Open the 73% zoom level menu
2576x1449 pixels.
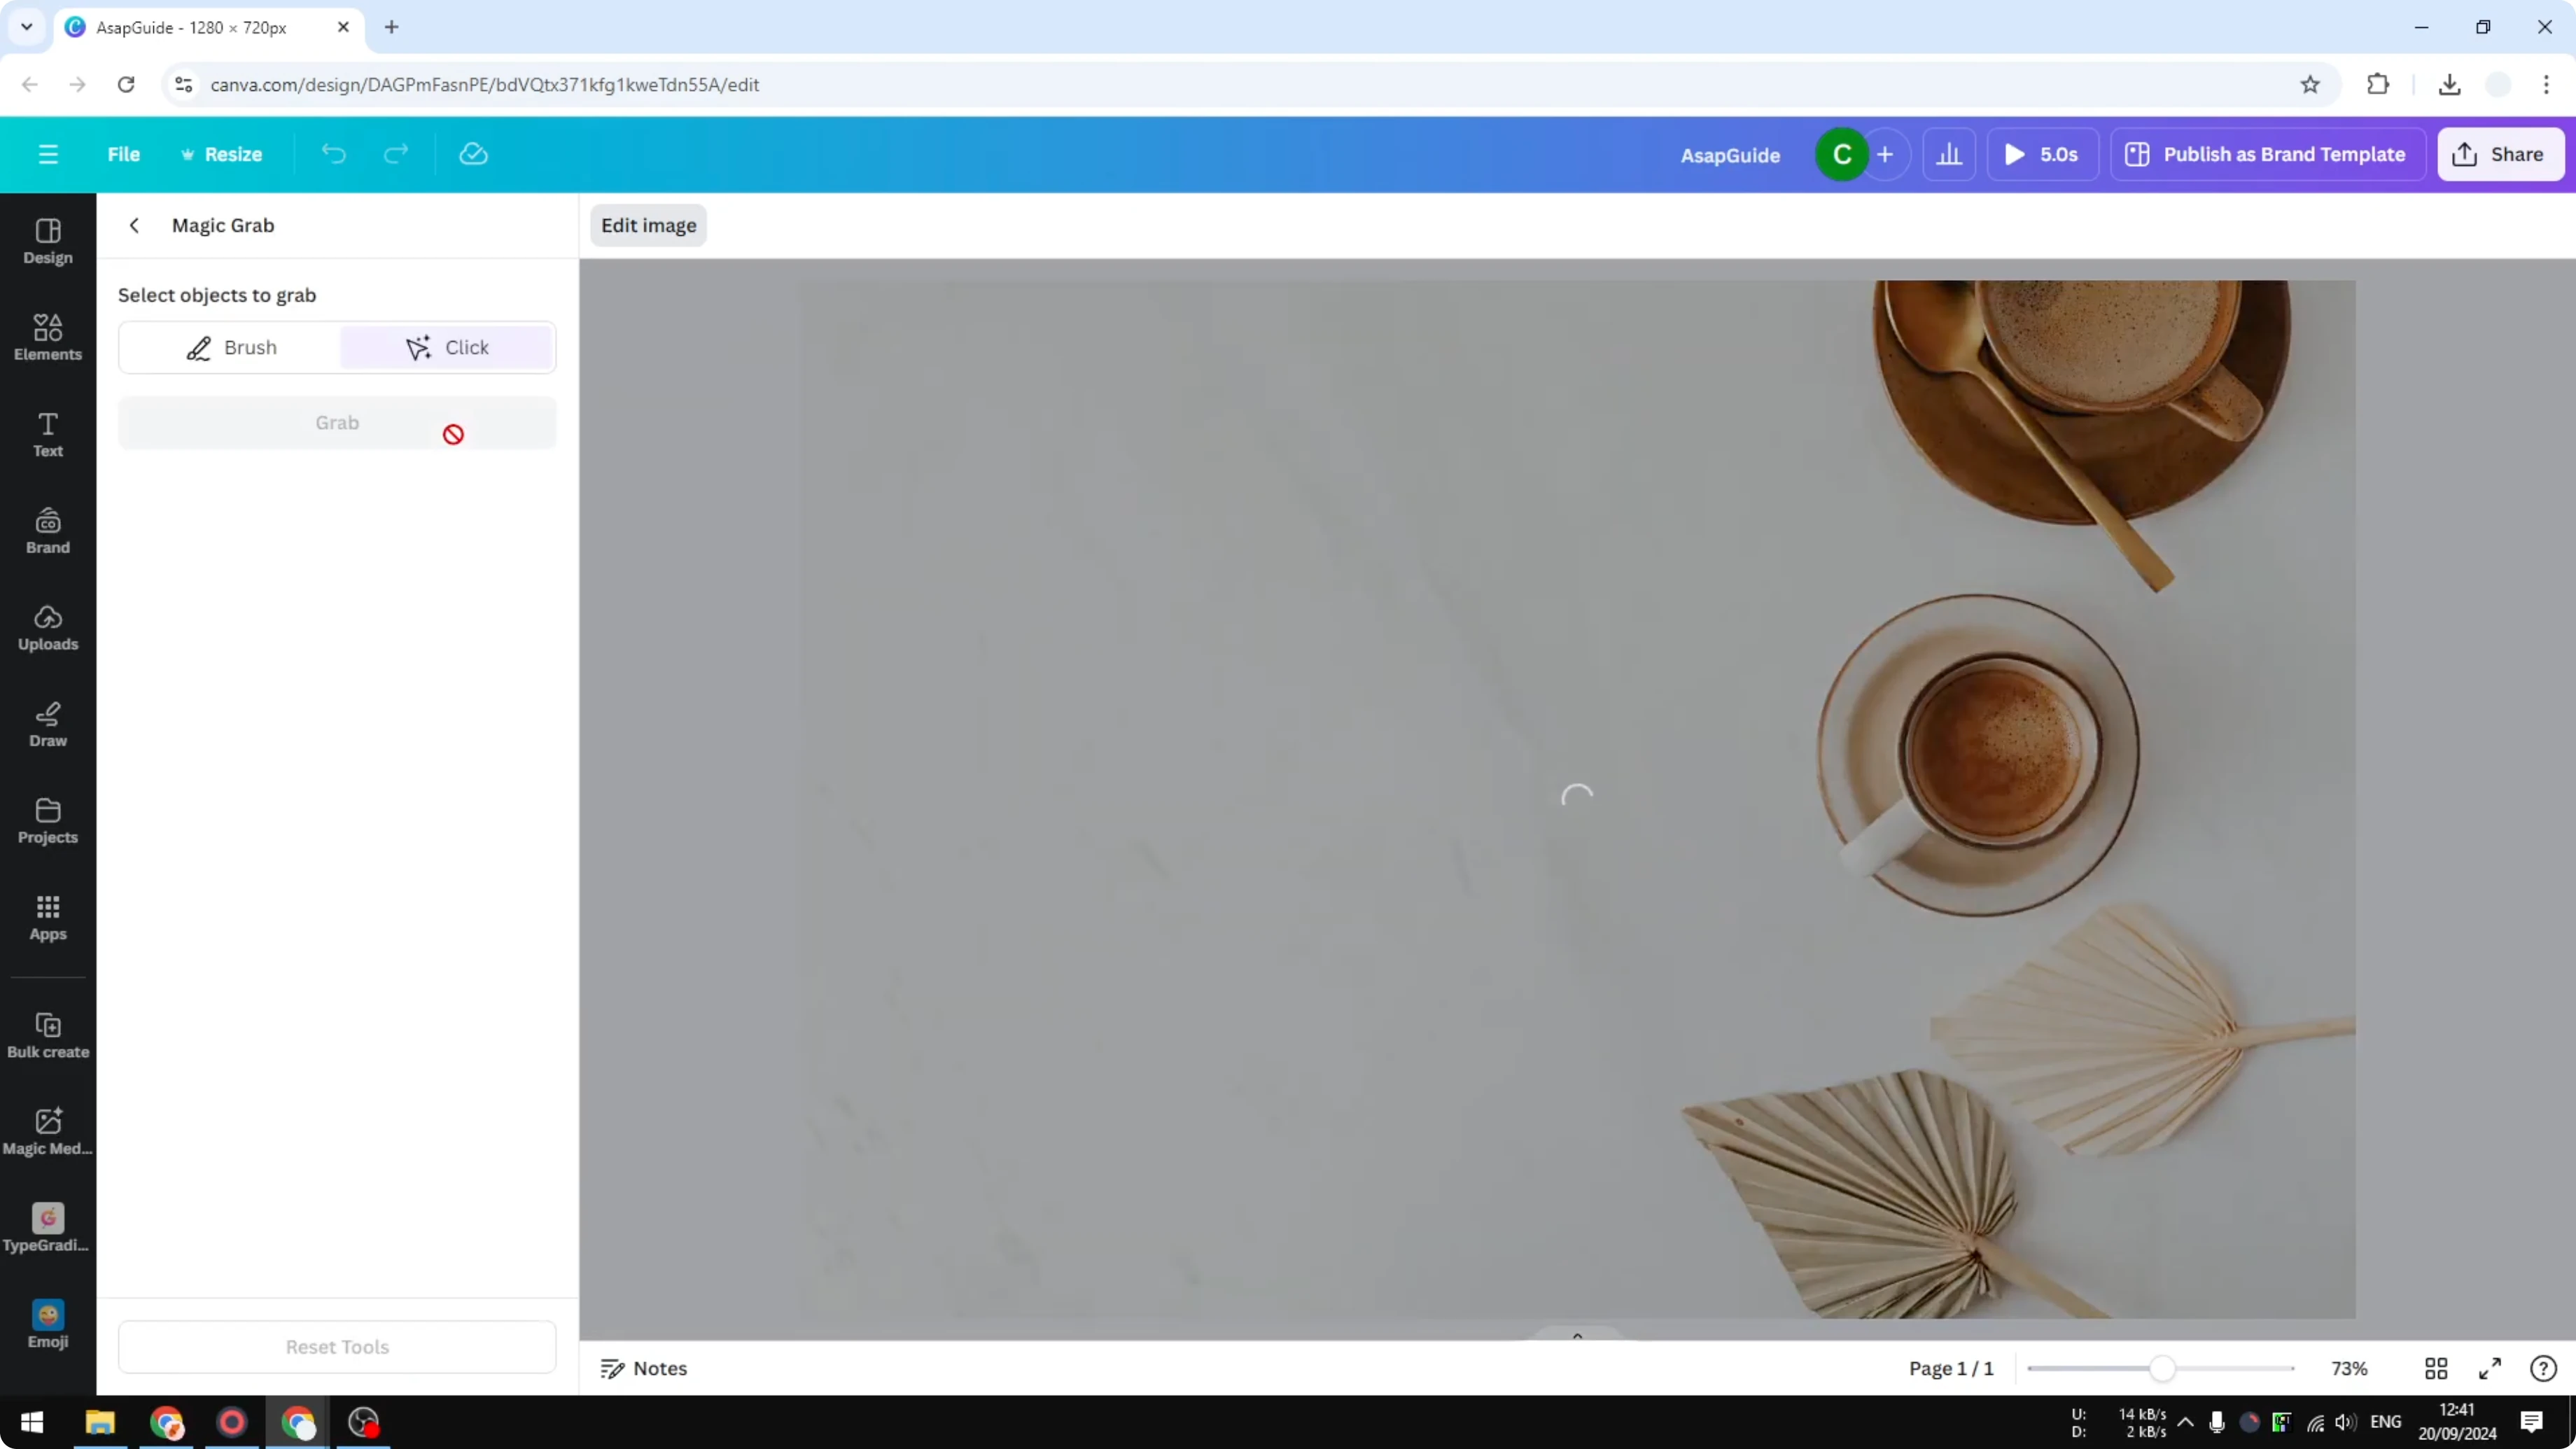(x=2349, y=1368)
